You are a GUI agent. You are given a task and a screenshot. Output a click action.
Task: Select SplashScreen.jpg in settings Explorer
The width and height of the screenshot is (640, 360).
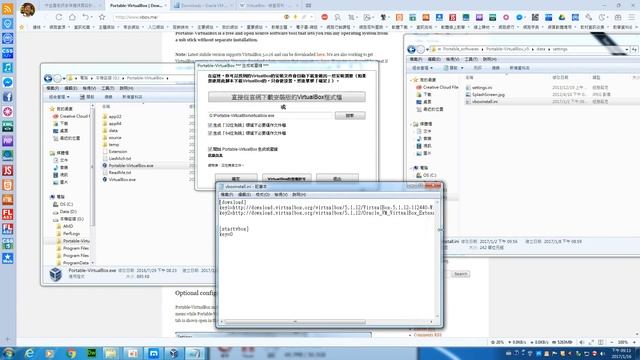(488, 94)
